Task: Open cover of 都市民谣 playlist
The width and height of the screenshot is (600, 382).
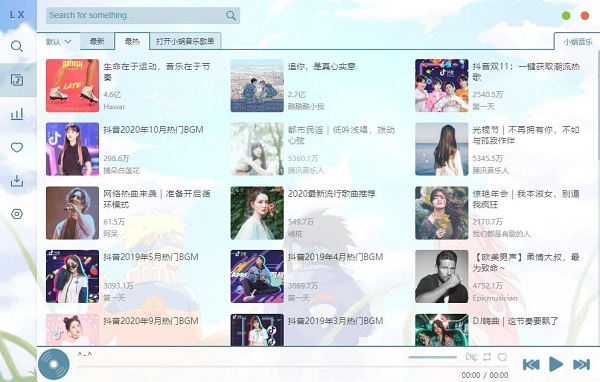Action: click(257, 149)
